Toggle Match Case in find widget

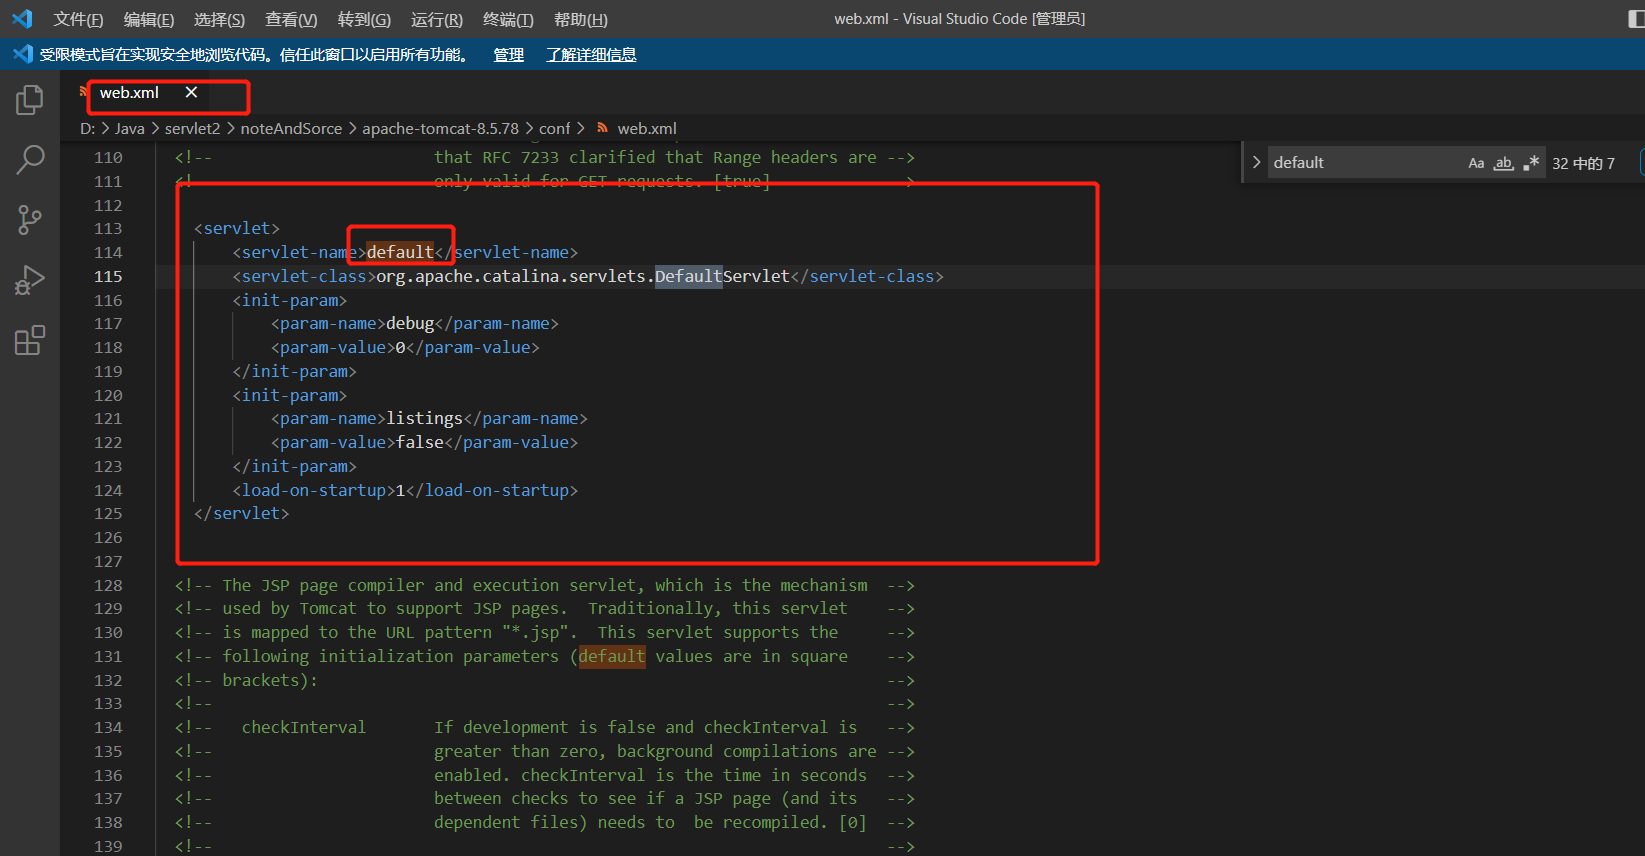click(1476, 163)
